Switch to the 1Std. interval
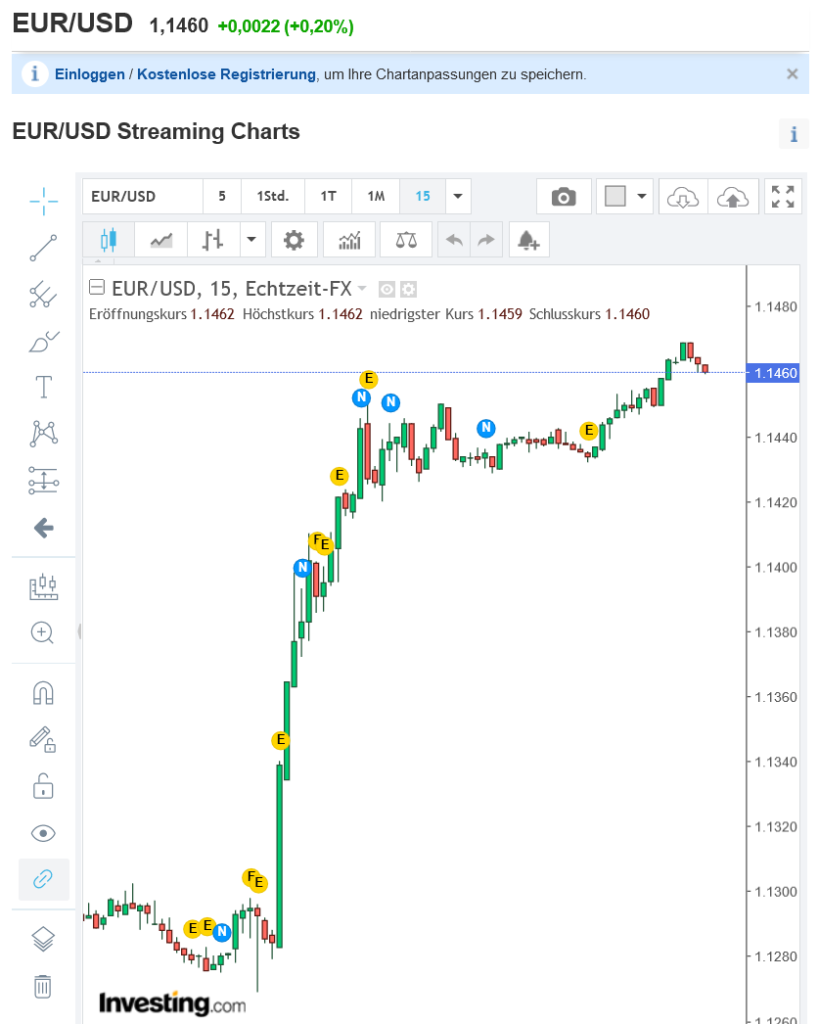This screenshot has width=819, height=1024. (x=272, y=196)
